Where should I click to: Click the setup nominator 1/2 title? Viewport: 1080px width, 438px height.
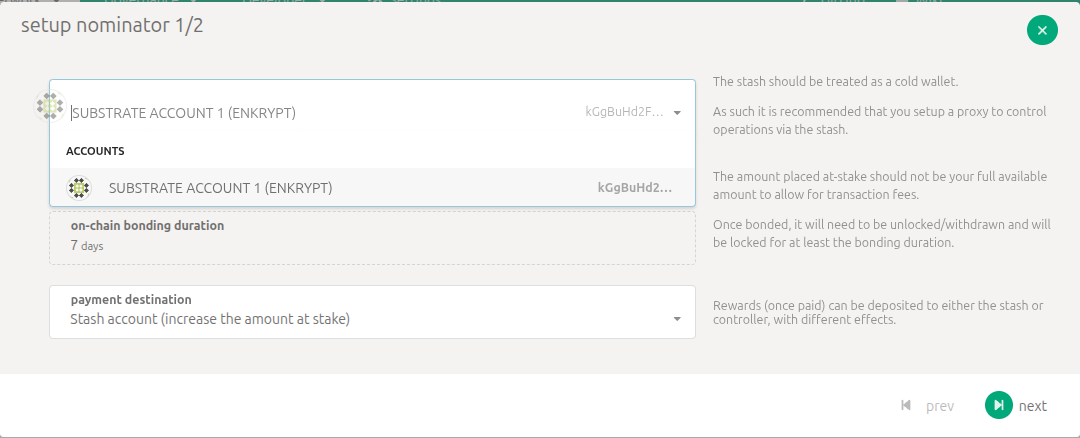tap(112, 25)
